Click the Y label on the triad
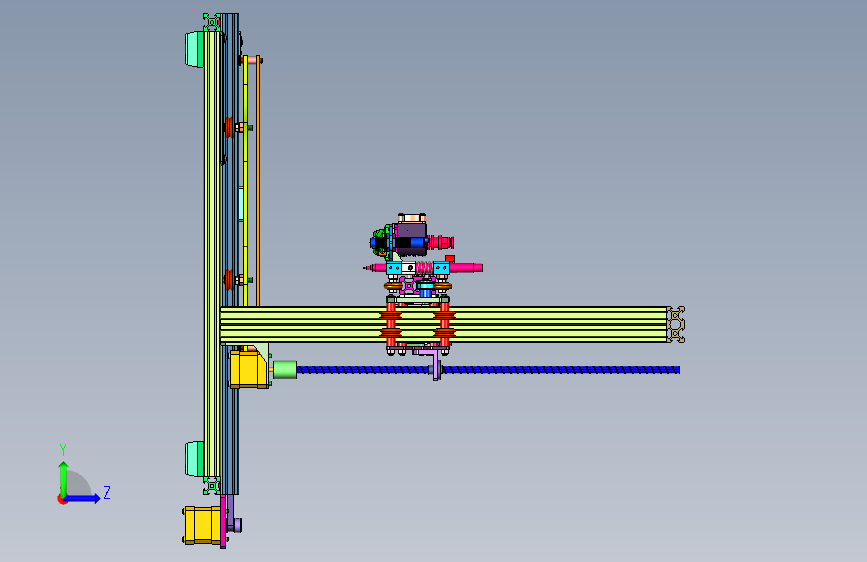Image resolution: width=867 pixels, height=562 pixels. point(63,450)
